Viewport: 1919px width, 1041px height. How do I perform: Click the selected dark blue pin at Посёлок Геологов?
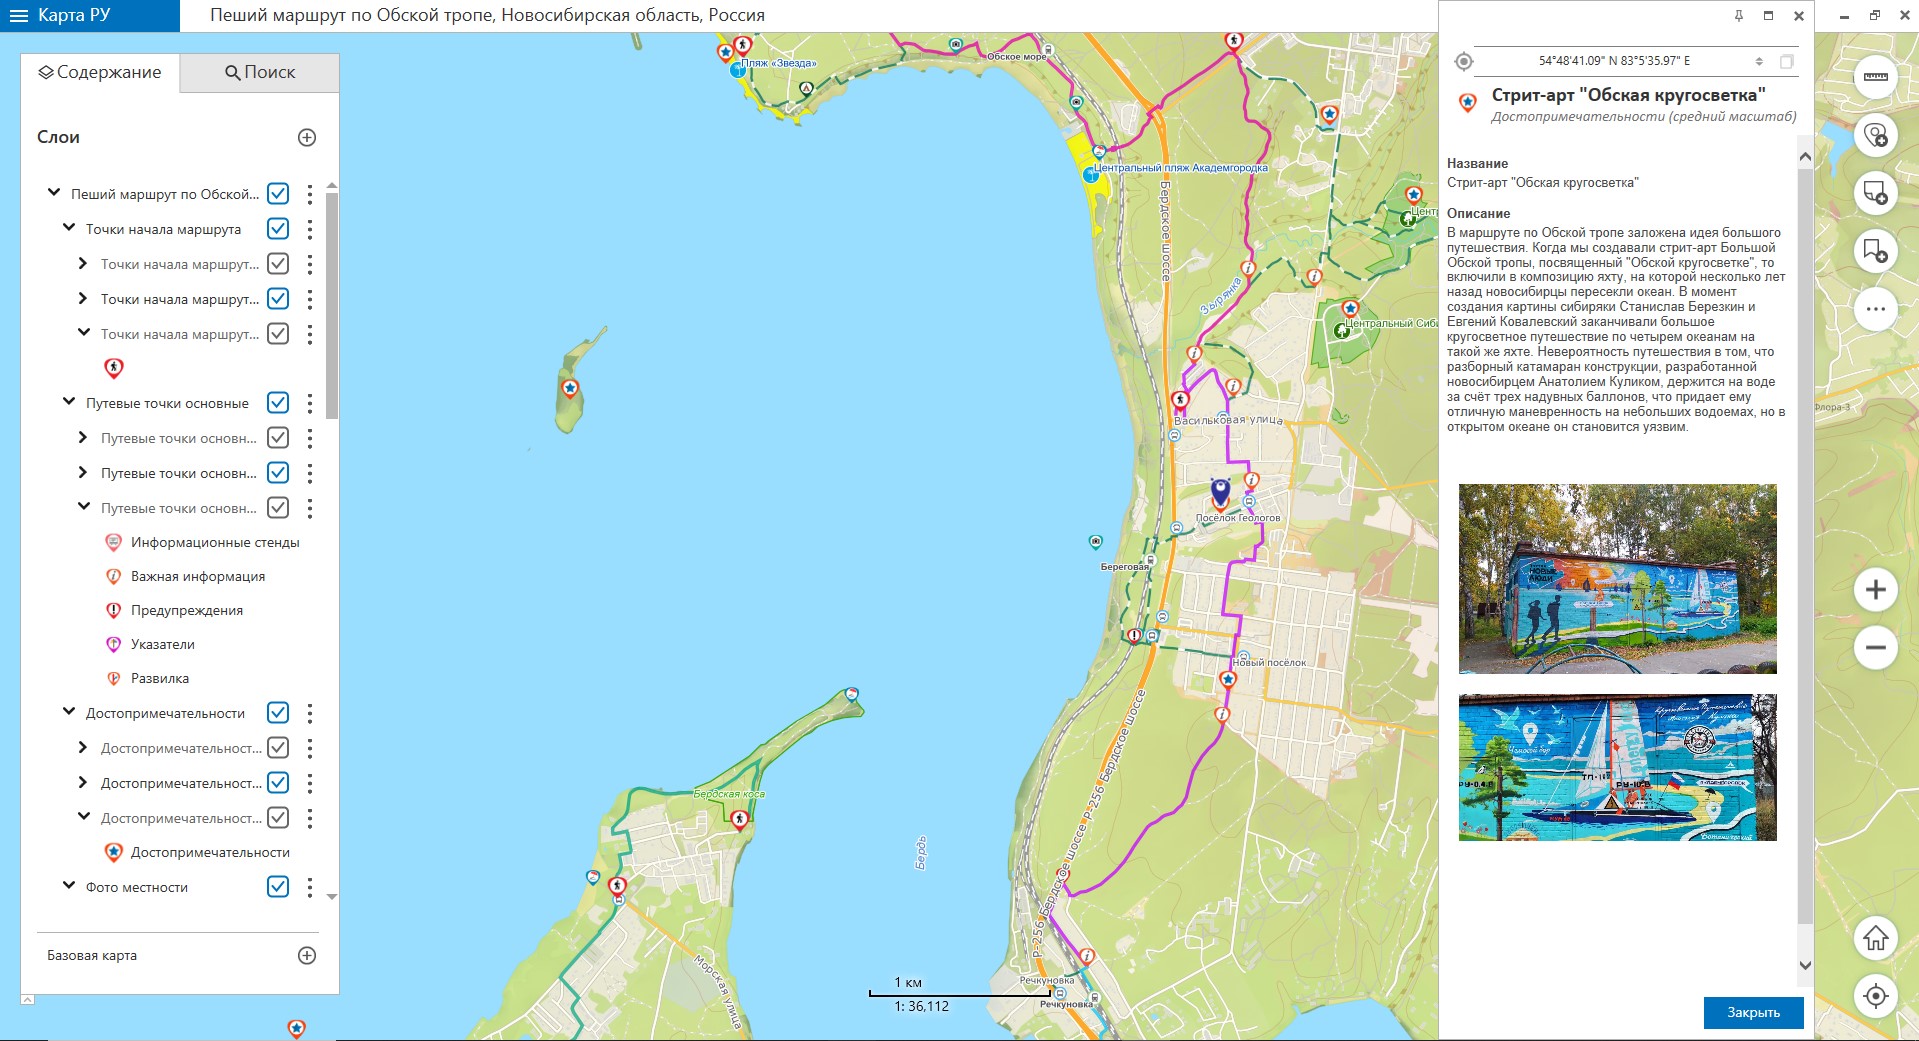[x=1220, y=493]
